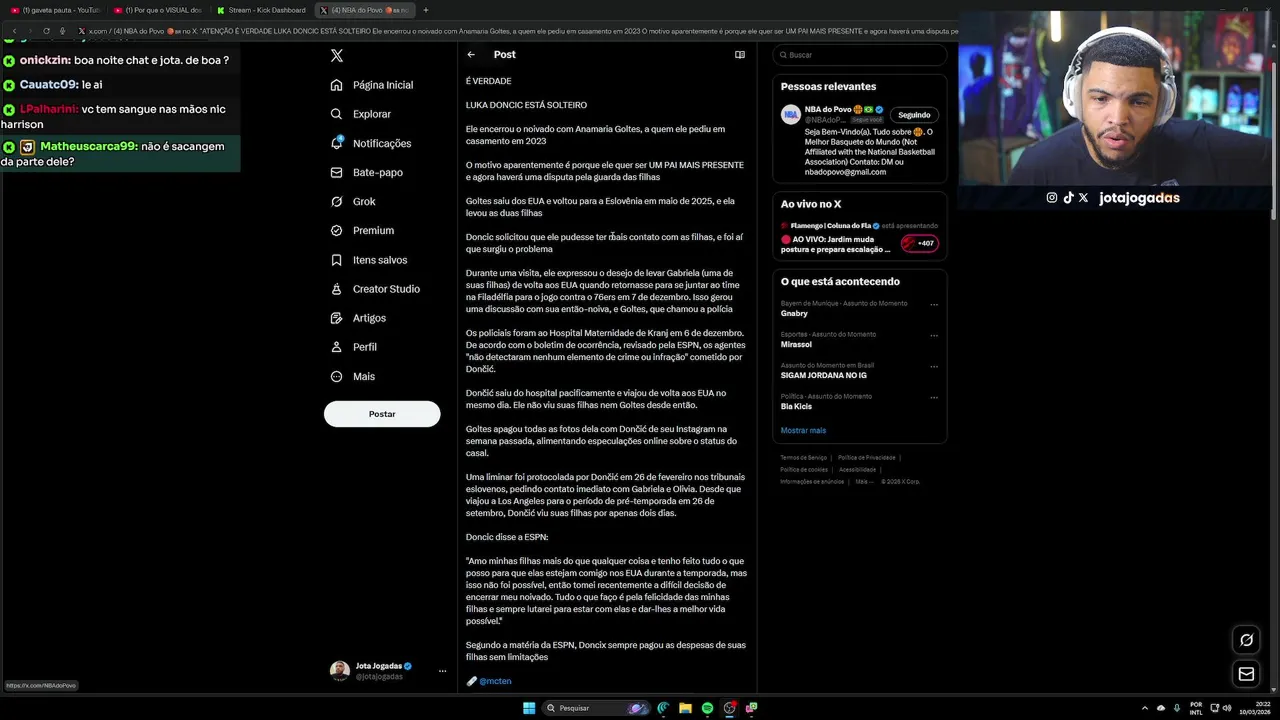Open the @mcten mention link
Screen dimensions: 1280x720
[x=495, y=681]
